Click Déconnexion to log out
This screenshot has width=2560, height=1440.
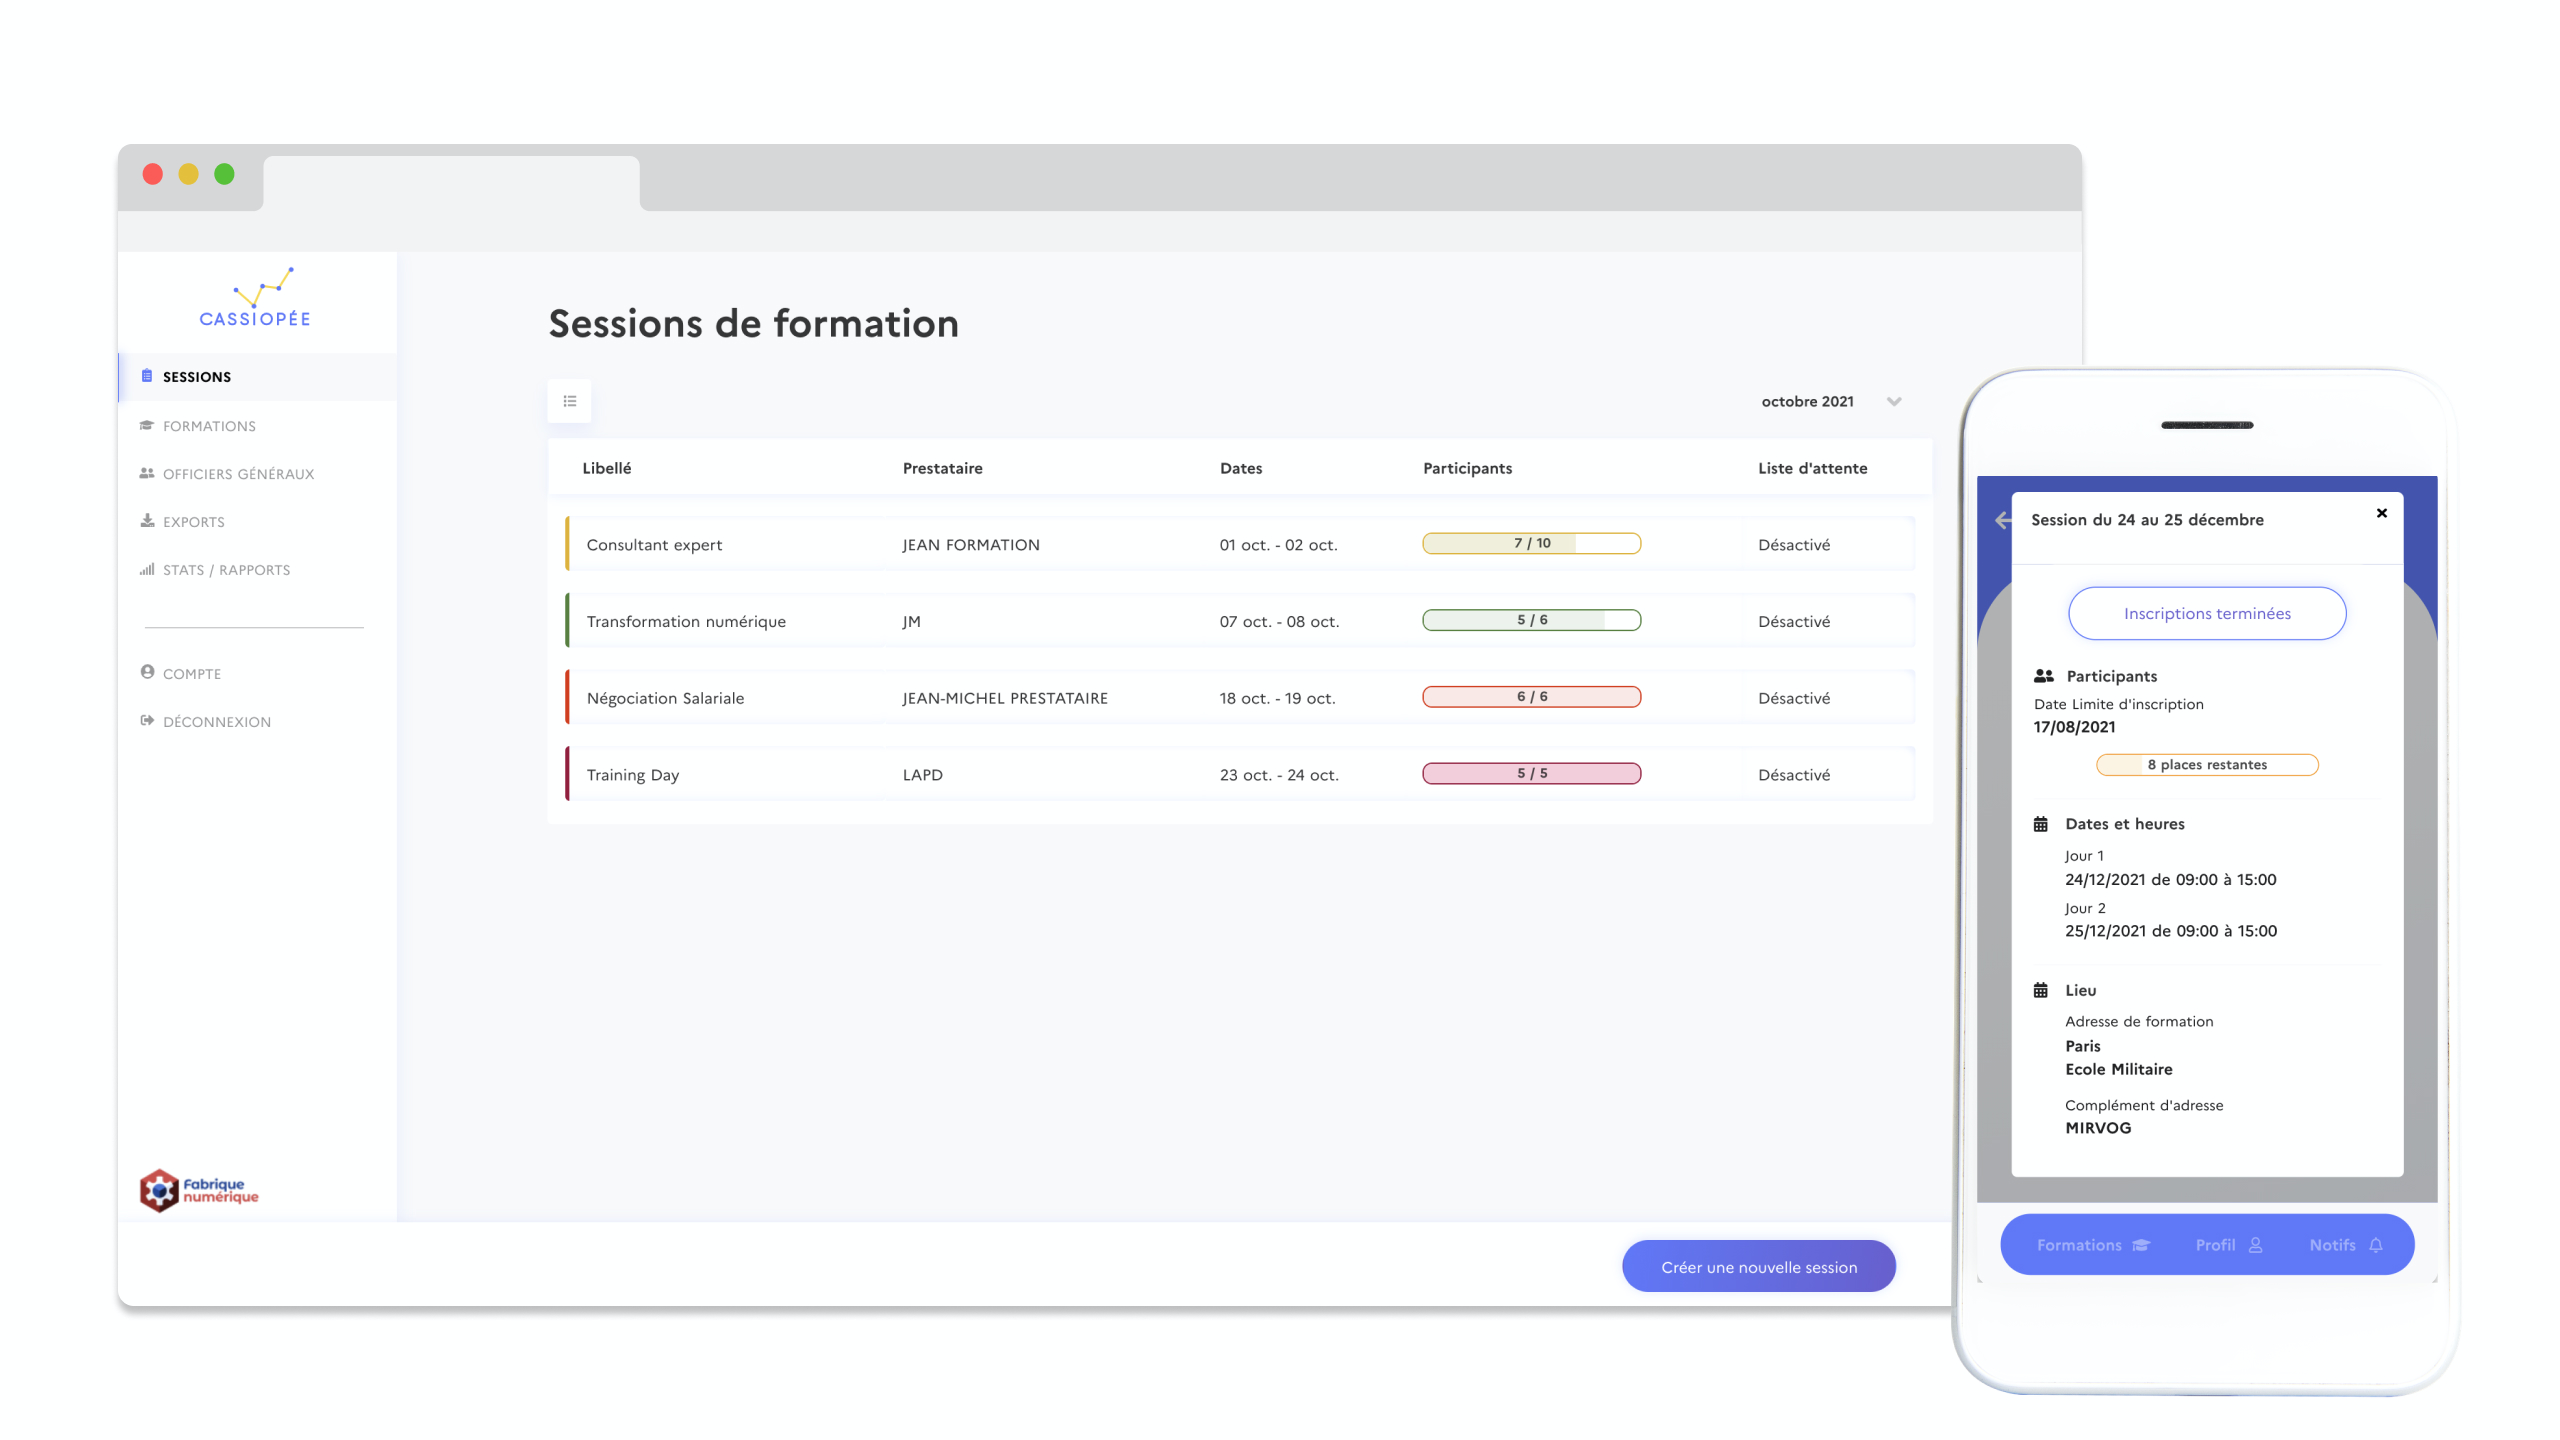216,722
